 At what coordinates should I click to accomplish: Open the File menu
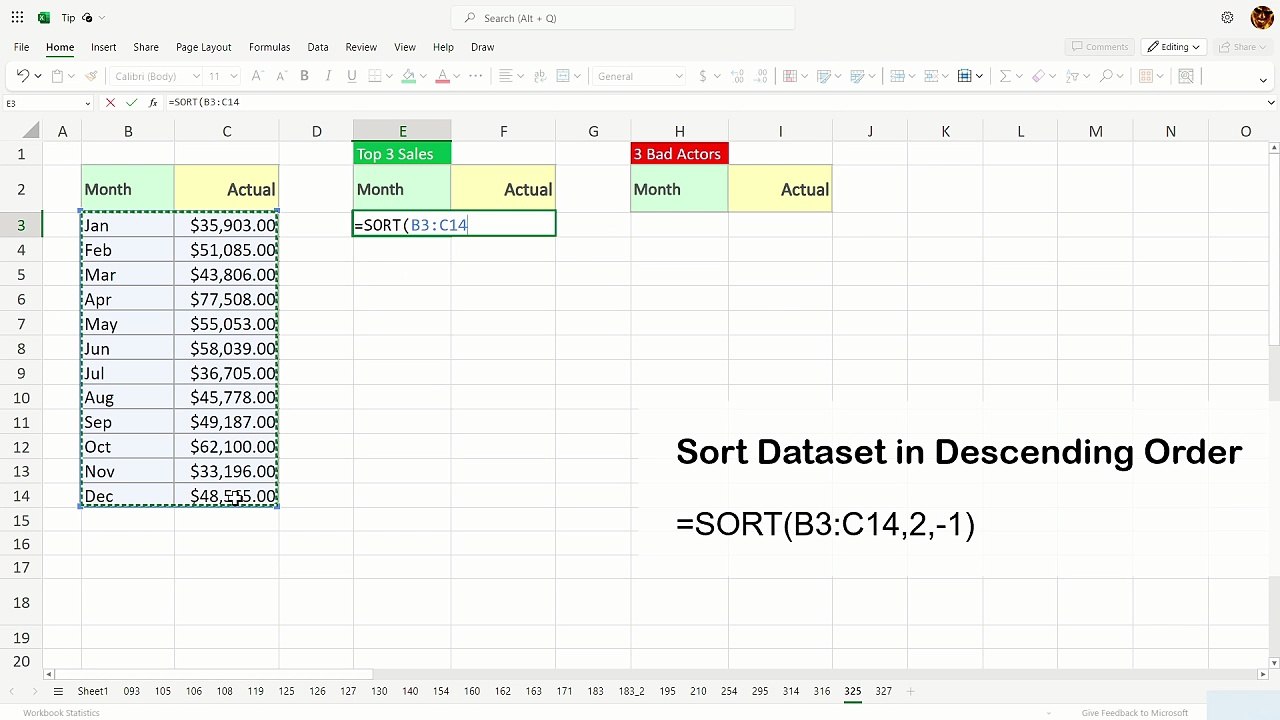click(x=21, y=47)
